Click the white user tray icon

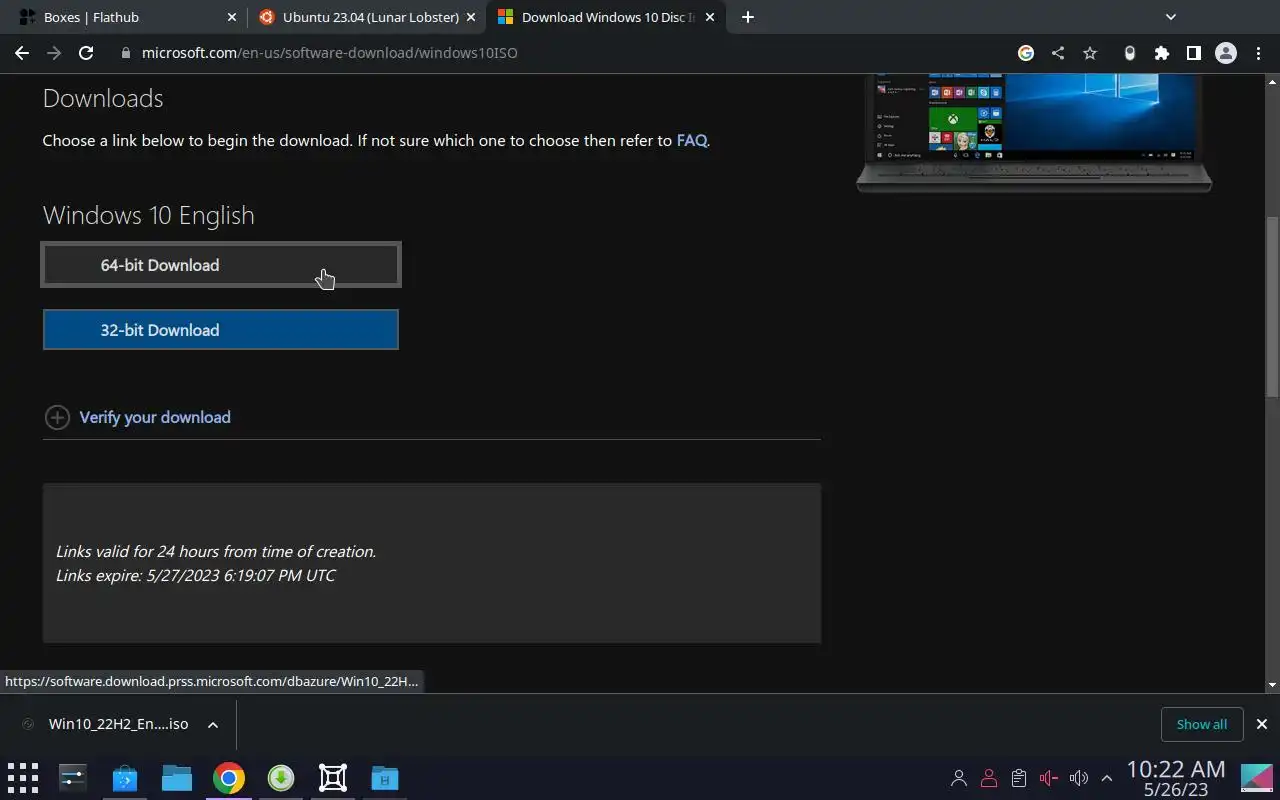(x=959, y=778)
